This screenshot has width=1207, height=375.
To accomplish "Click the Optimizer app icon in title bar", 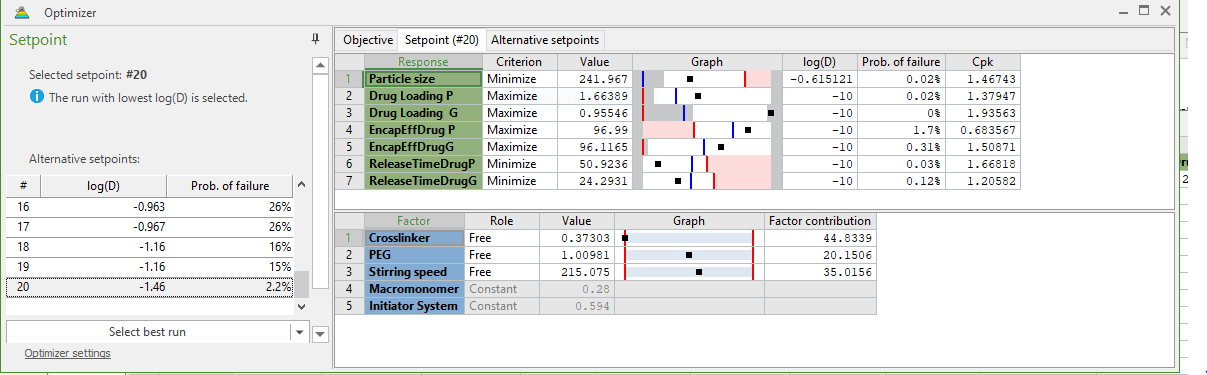I will tap(23, 13).
